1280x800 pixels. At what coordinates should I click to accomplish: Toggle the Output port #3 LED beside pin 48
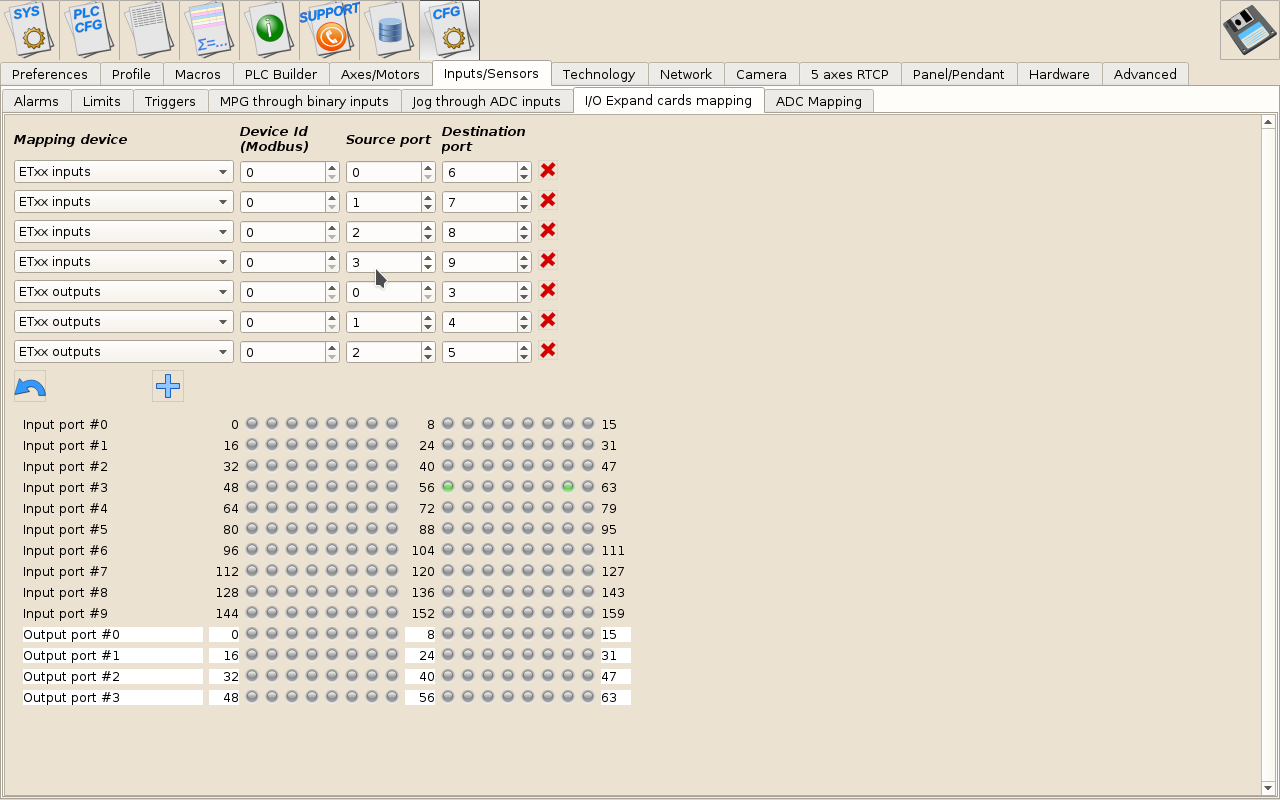(252, 697)
